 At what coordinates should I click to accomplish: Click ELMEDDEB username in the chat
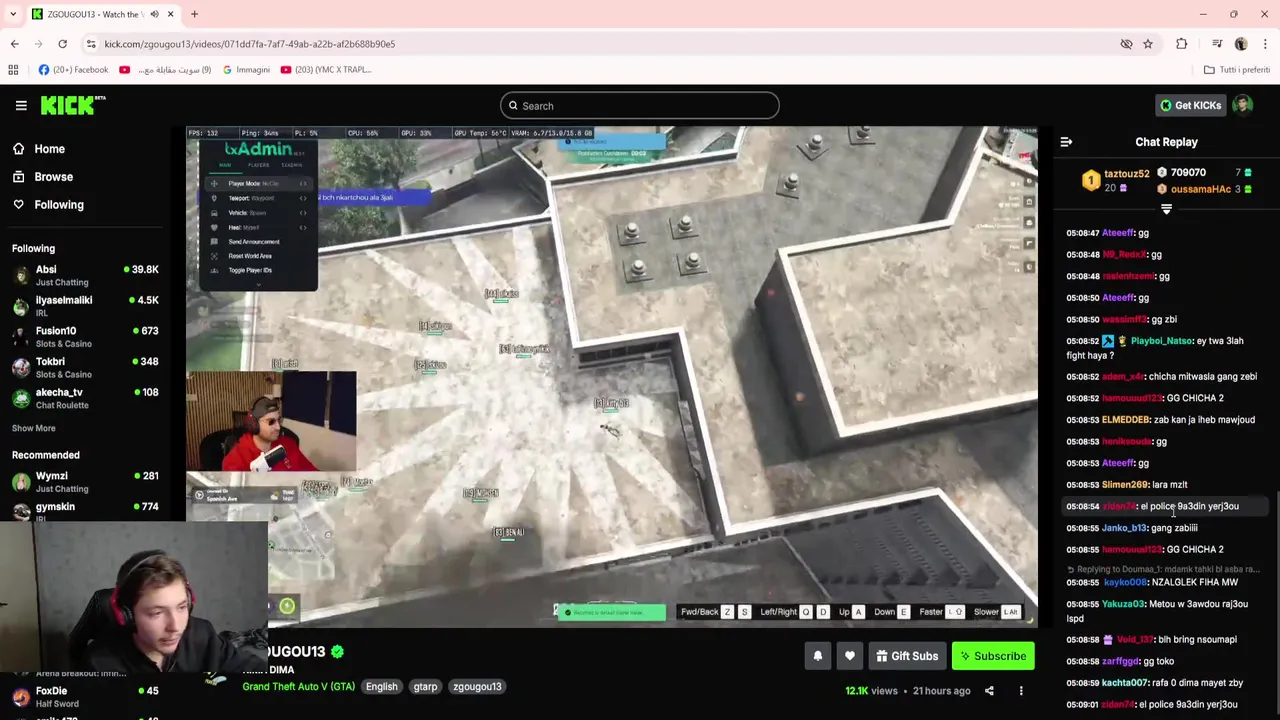(x=1125, y=420)
